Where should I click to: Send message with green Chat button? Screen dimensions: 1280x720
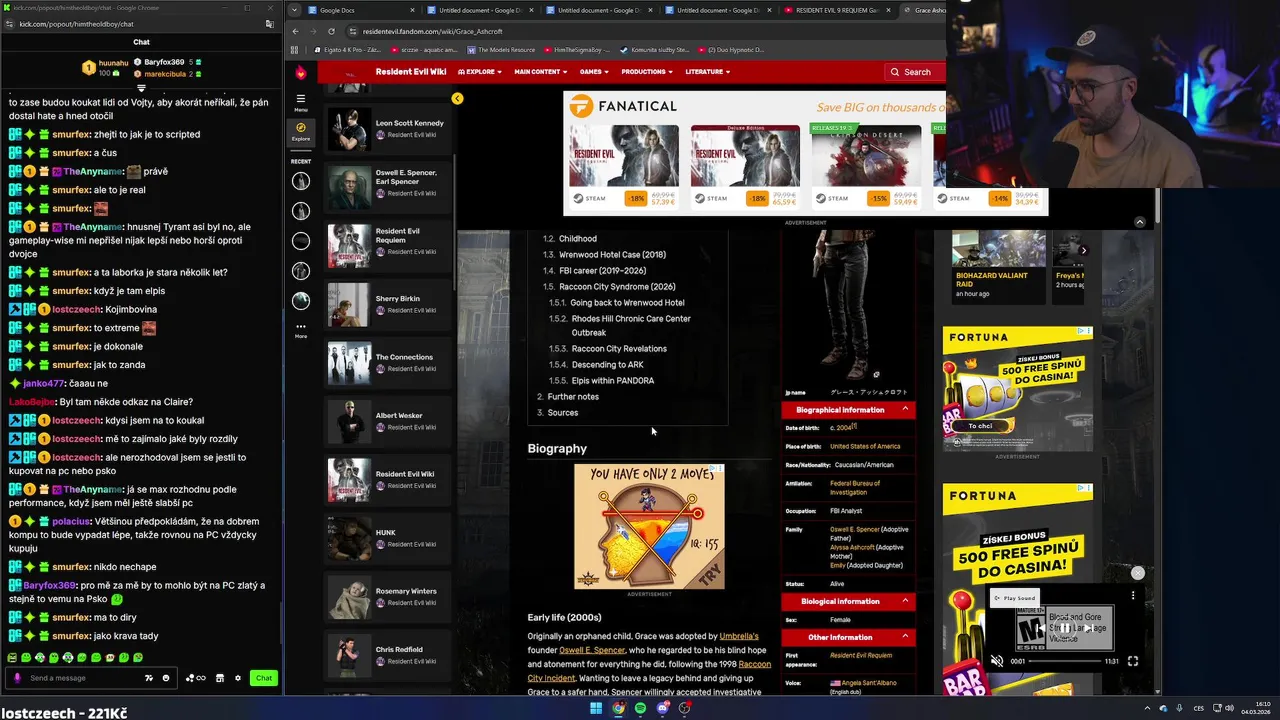click(263, 678)
